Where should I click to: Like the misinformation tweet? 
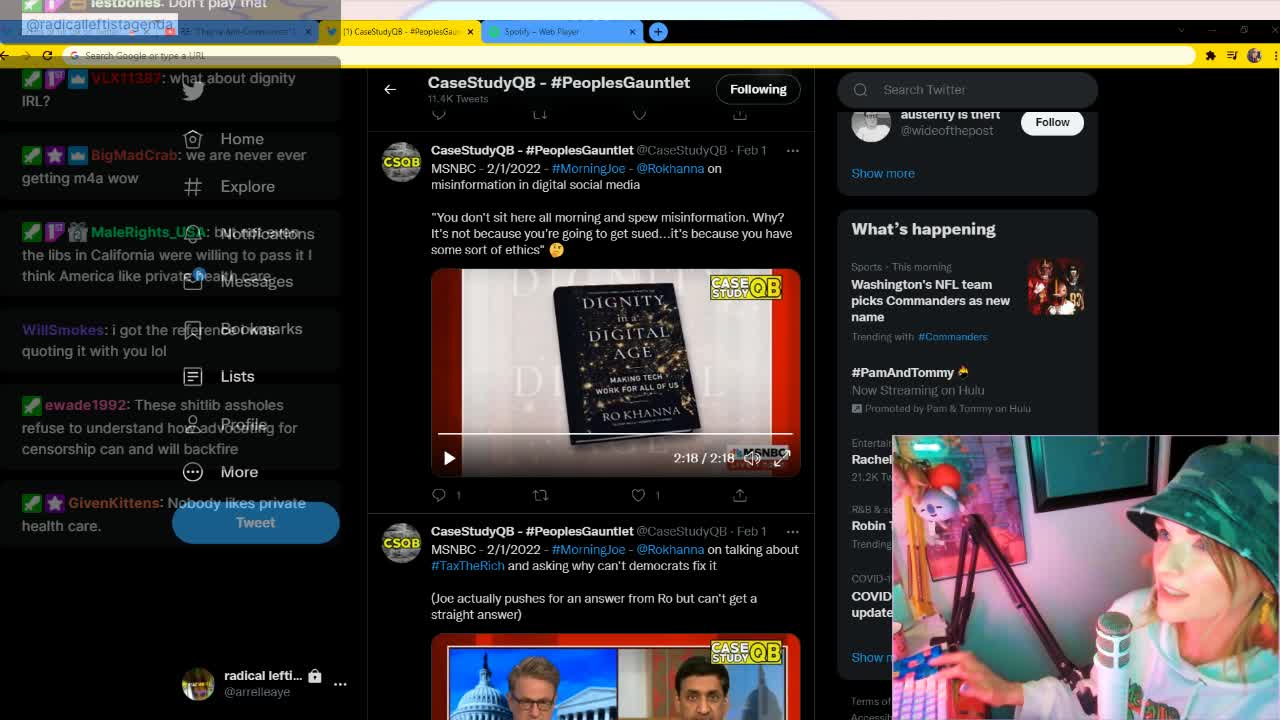click(x=639, y=495)
